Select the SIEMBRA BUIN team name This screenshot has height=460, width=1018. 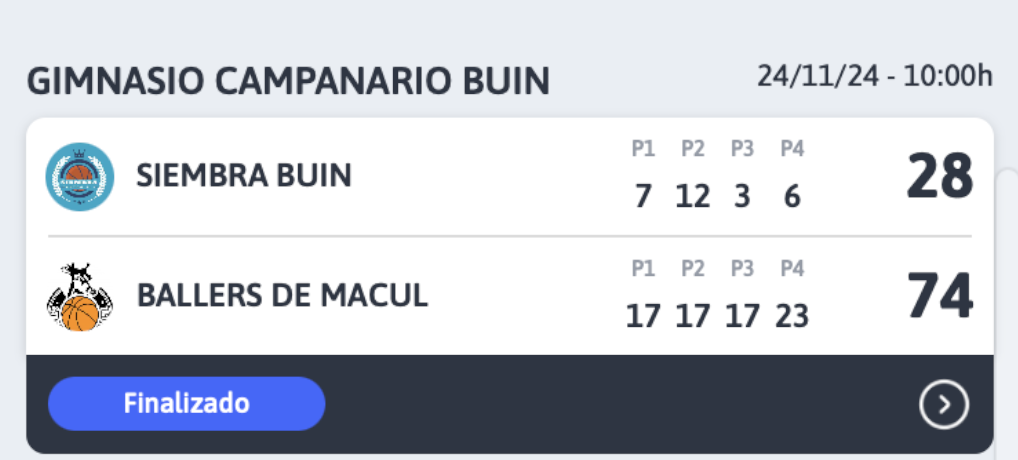coord(244,175)
